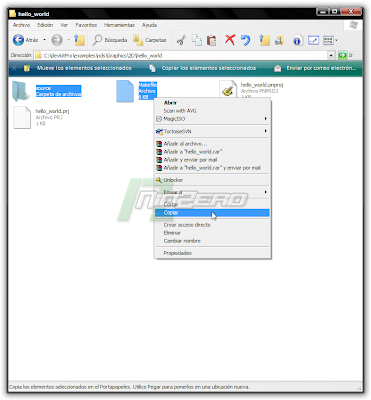Toggle the Carpetas folder pane
Image resolution: width=371 pixels, height=400 pixels.
coord(149,40)
